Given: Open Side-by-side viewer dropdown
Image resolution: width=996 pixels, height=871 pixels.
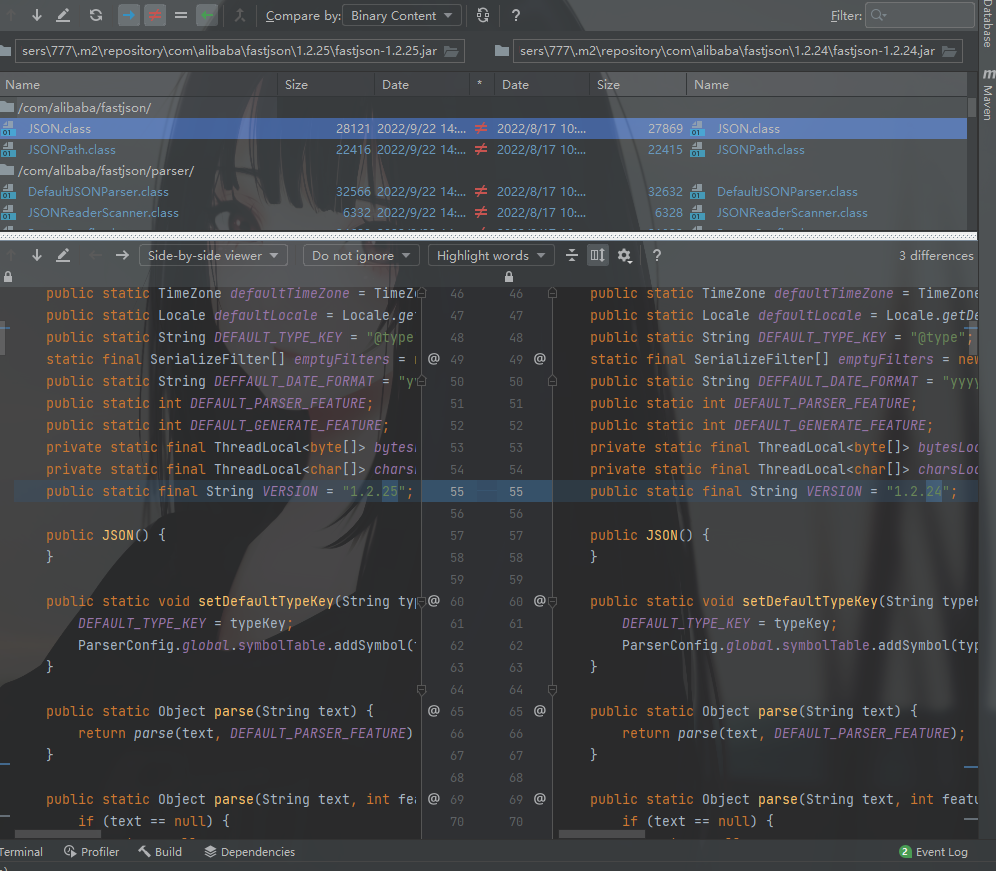Looking at the screenshot, I should pyautogui.click(x=213, y=255).
